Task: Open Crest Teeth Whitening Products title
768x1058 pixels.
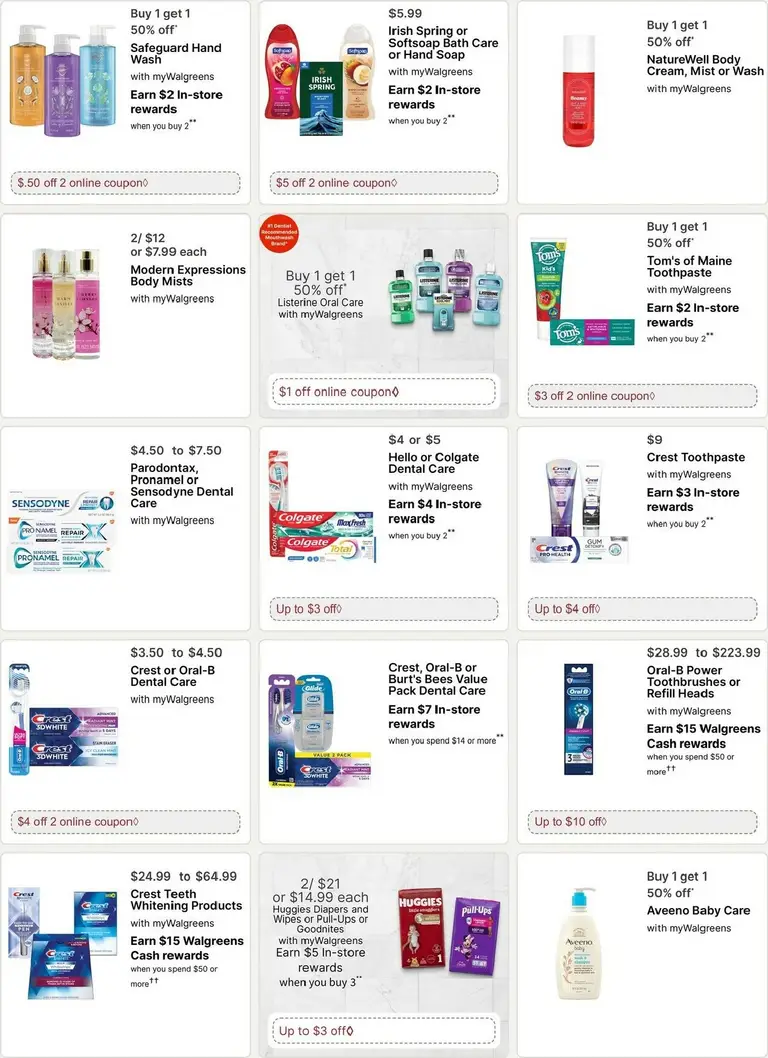Action: pyautogui.click(x=186, y=900)
